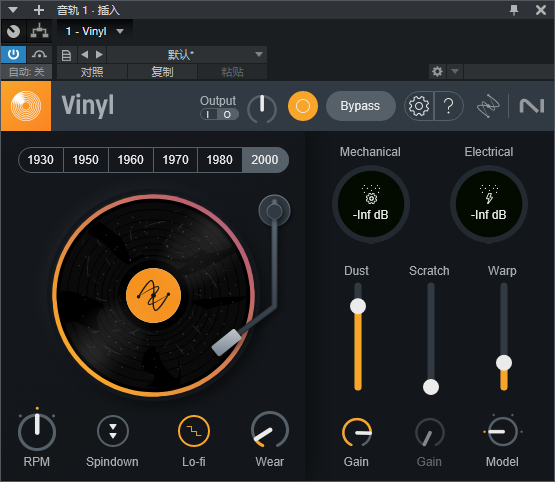Click the Native Instruments logo
This screenshot has width=555, height=482.
pyautogui.click(x=532, y=106)
